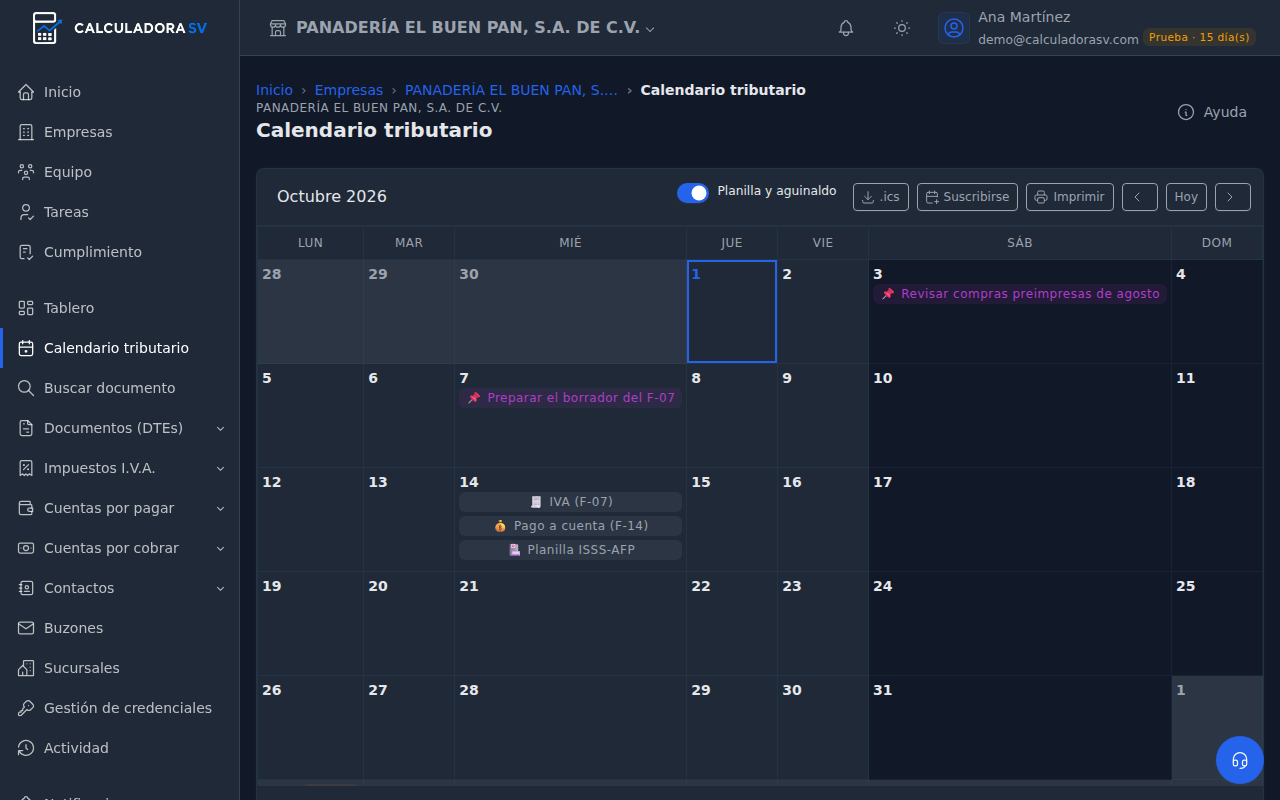The height and width of the screenshot is (800, 1280).
Task: Click the Sucursales building icon
Action: (x=26, y=668)
